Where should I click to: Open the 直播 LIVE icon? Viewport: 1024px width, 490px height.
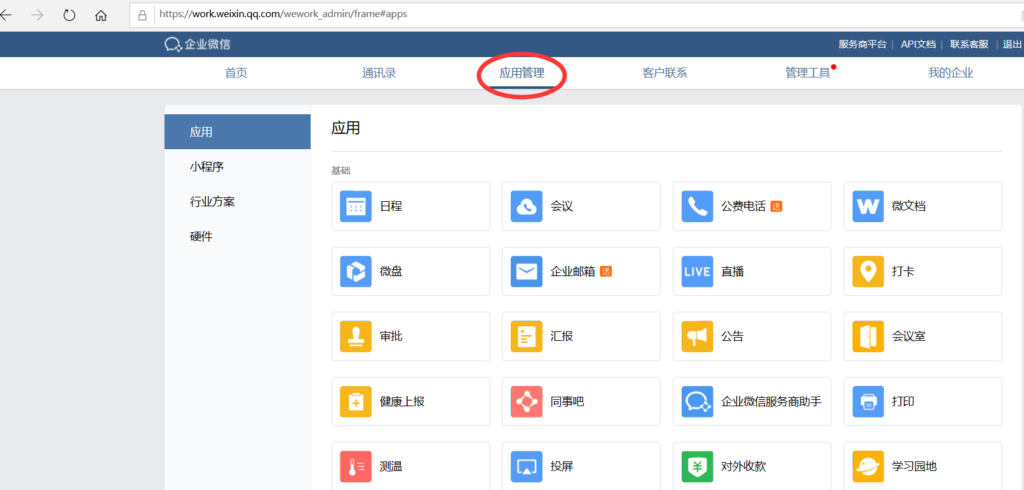pyautogui.click(x=697, y=272)
